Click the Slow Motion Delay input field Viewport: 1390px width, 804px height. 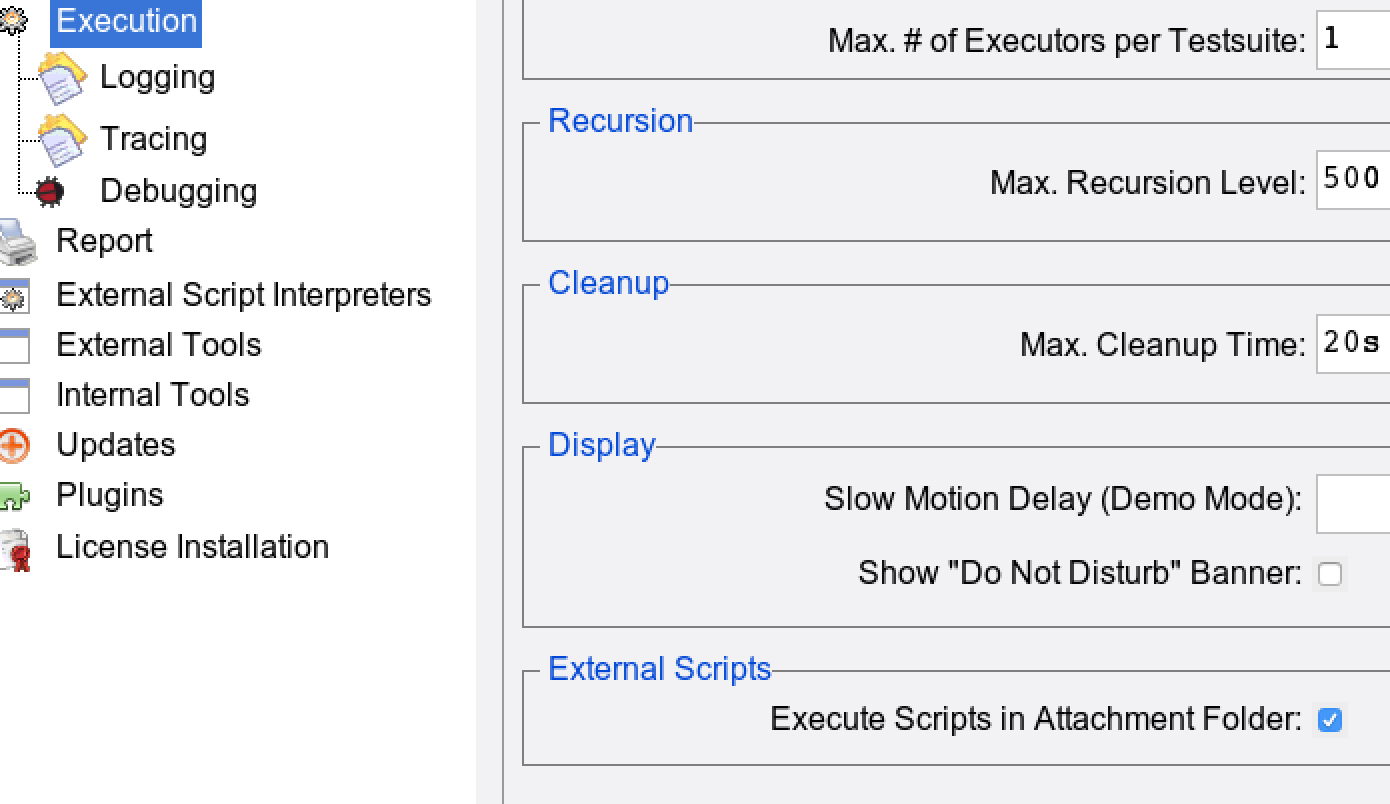tap(1353, 504)
